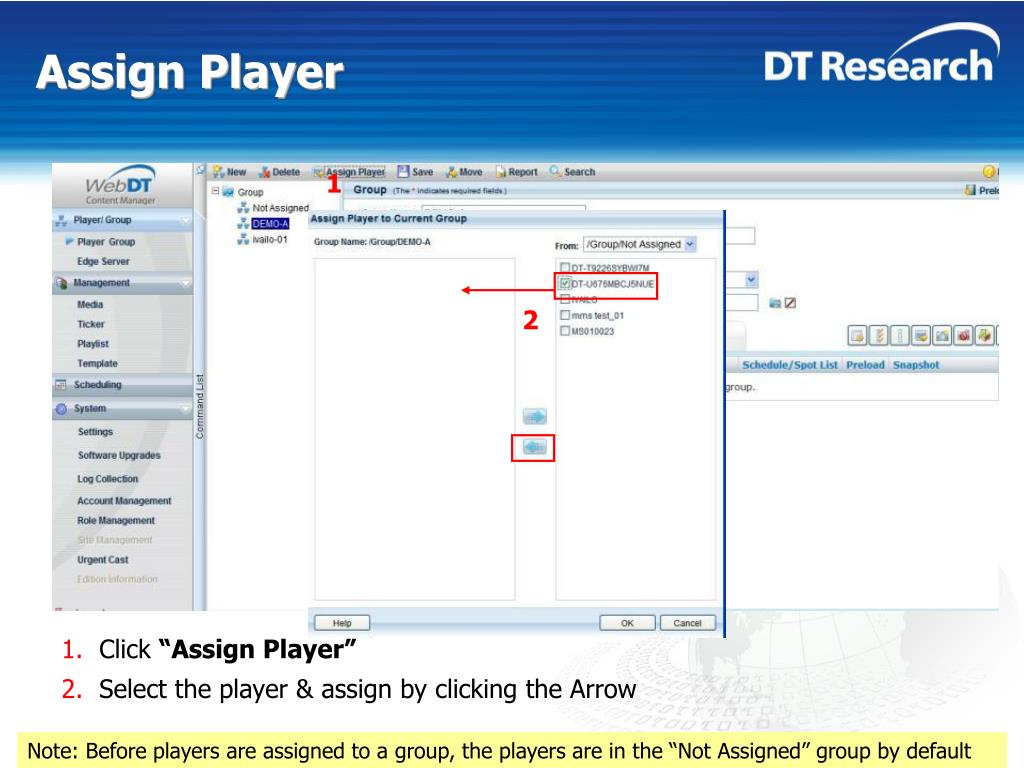Check the MS010023 player checkbox
1024x768 pixels.
click(x=565, y=331)
